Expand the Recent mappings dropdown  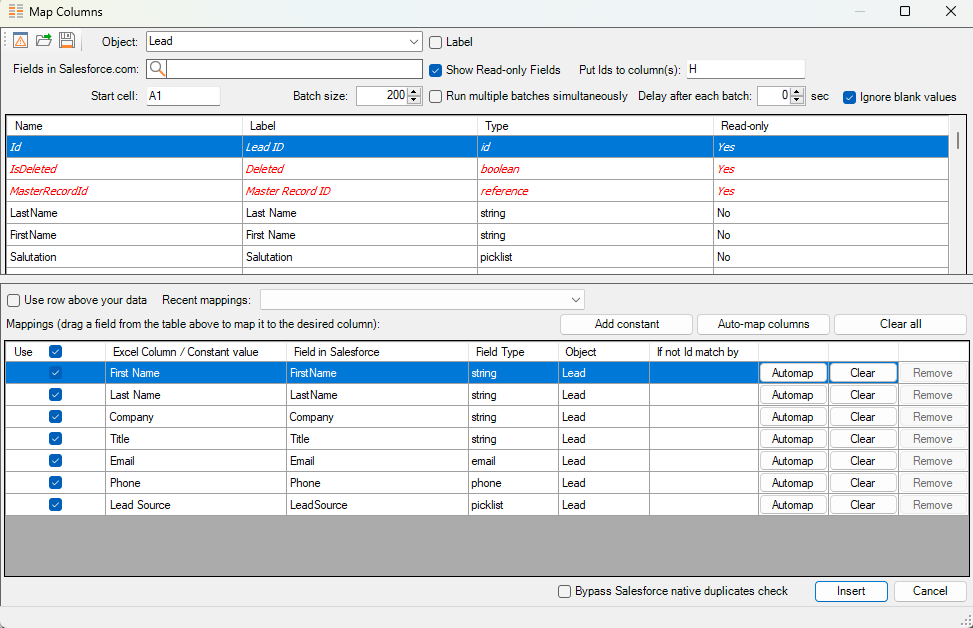575,300
